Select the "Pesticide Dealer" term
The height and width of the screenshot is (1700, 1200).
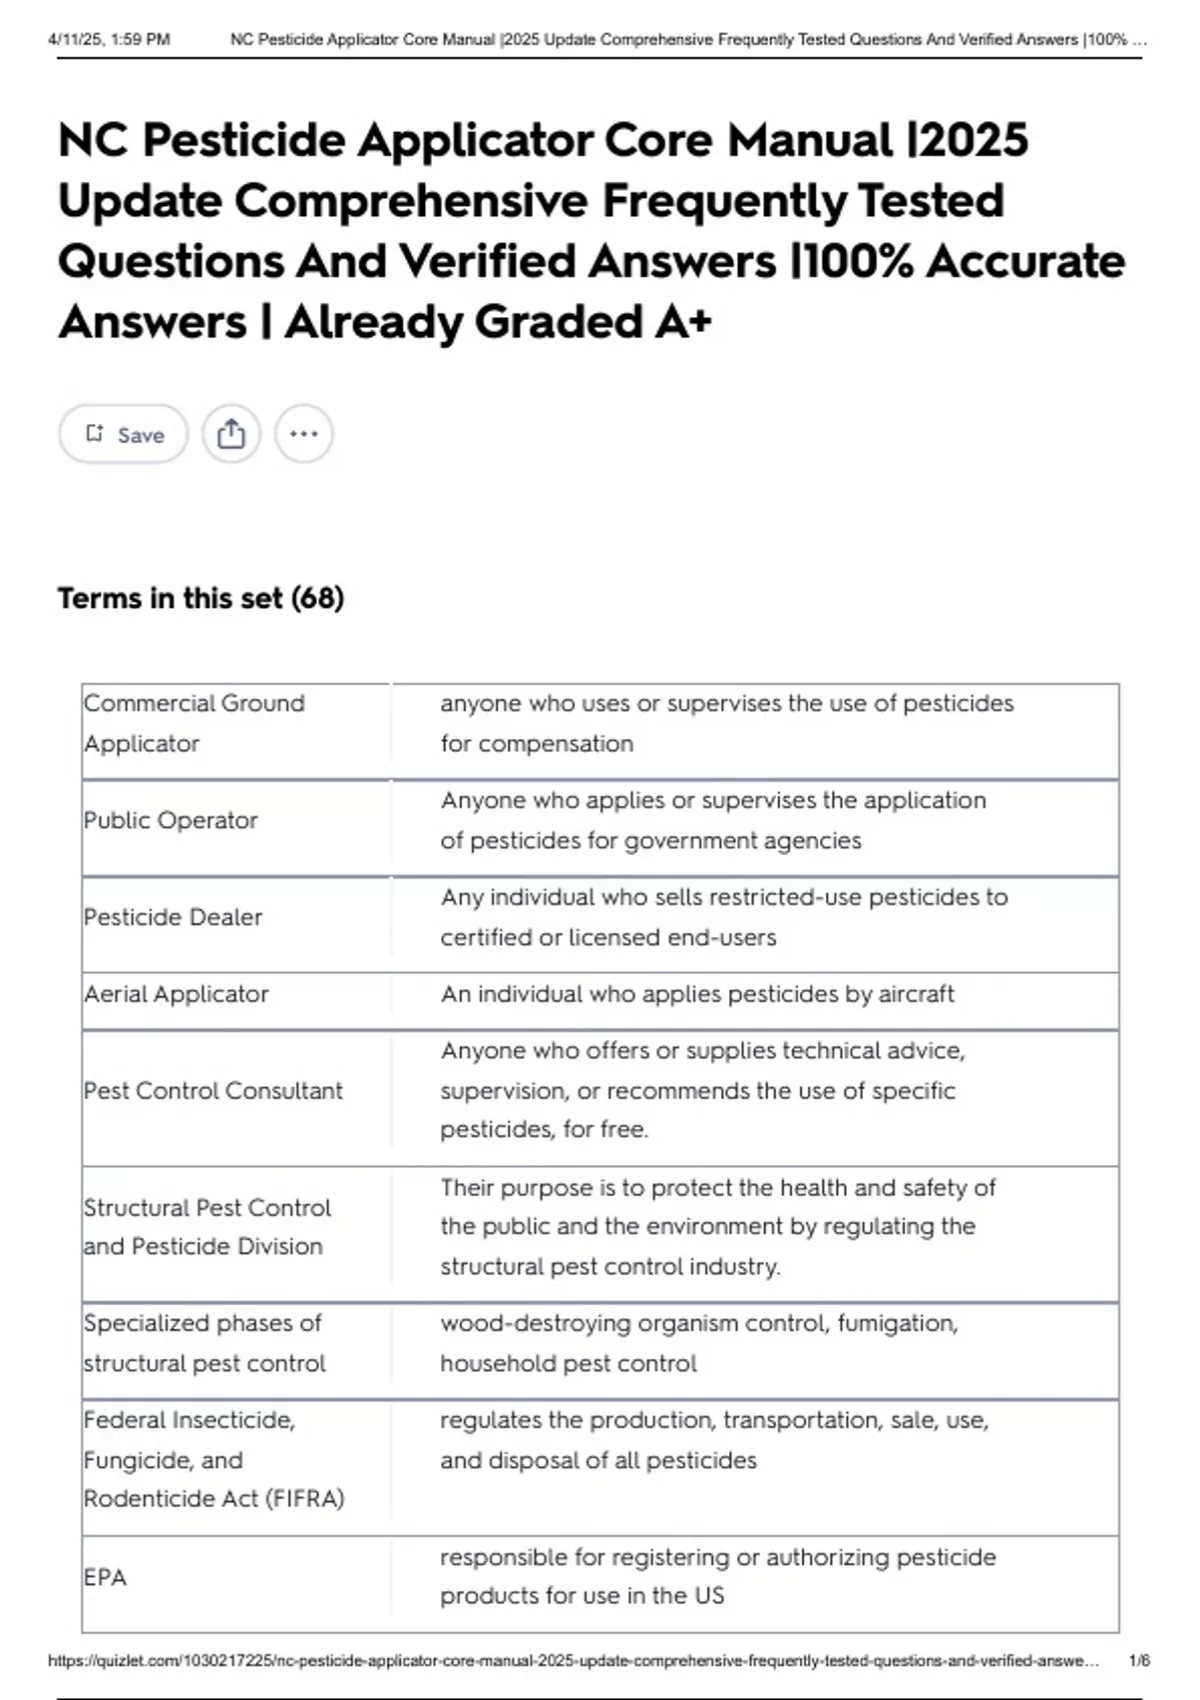pos(173,917)
